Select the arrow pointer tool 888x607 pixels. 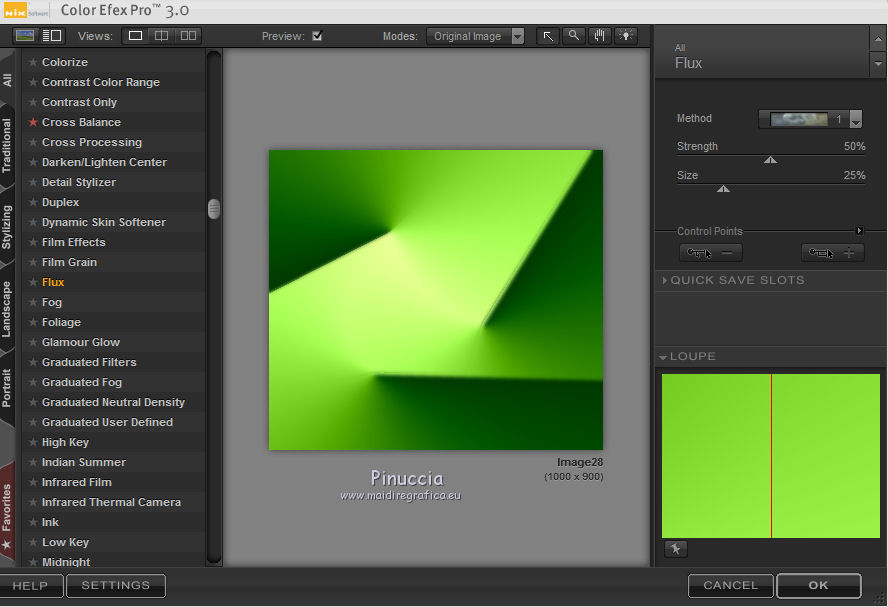tap(548, 36)
